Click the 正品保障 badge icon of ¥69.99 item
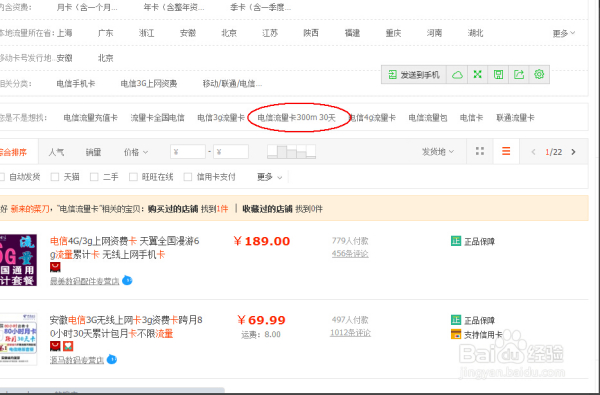This screenshot has width=600, height=395. [x=456, y=320]
